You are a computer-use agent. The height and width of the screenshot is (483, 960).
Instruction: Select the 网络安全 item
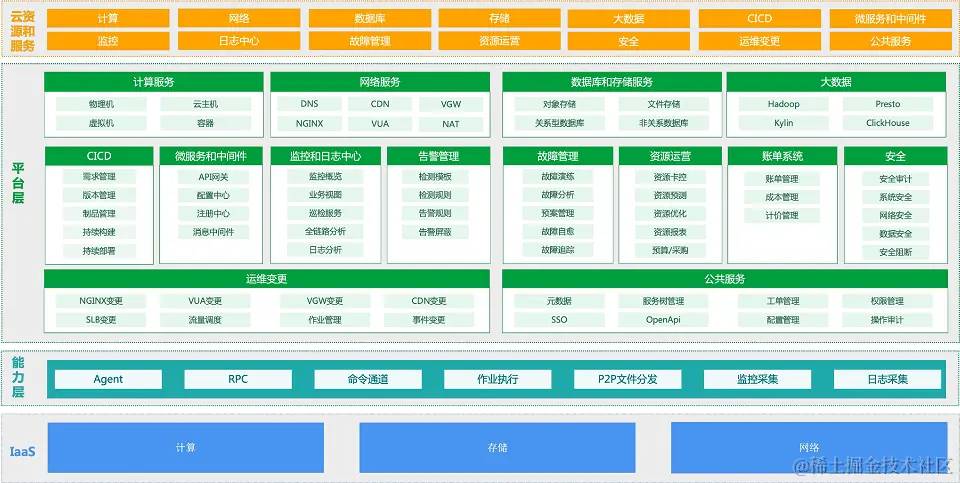point(896,215)
